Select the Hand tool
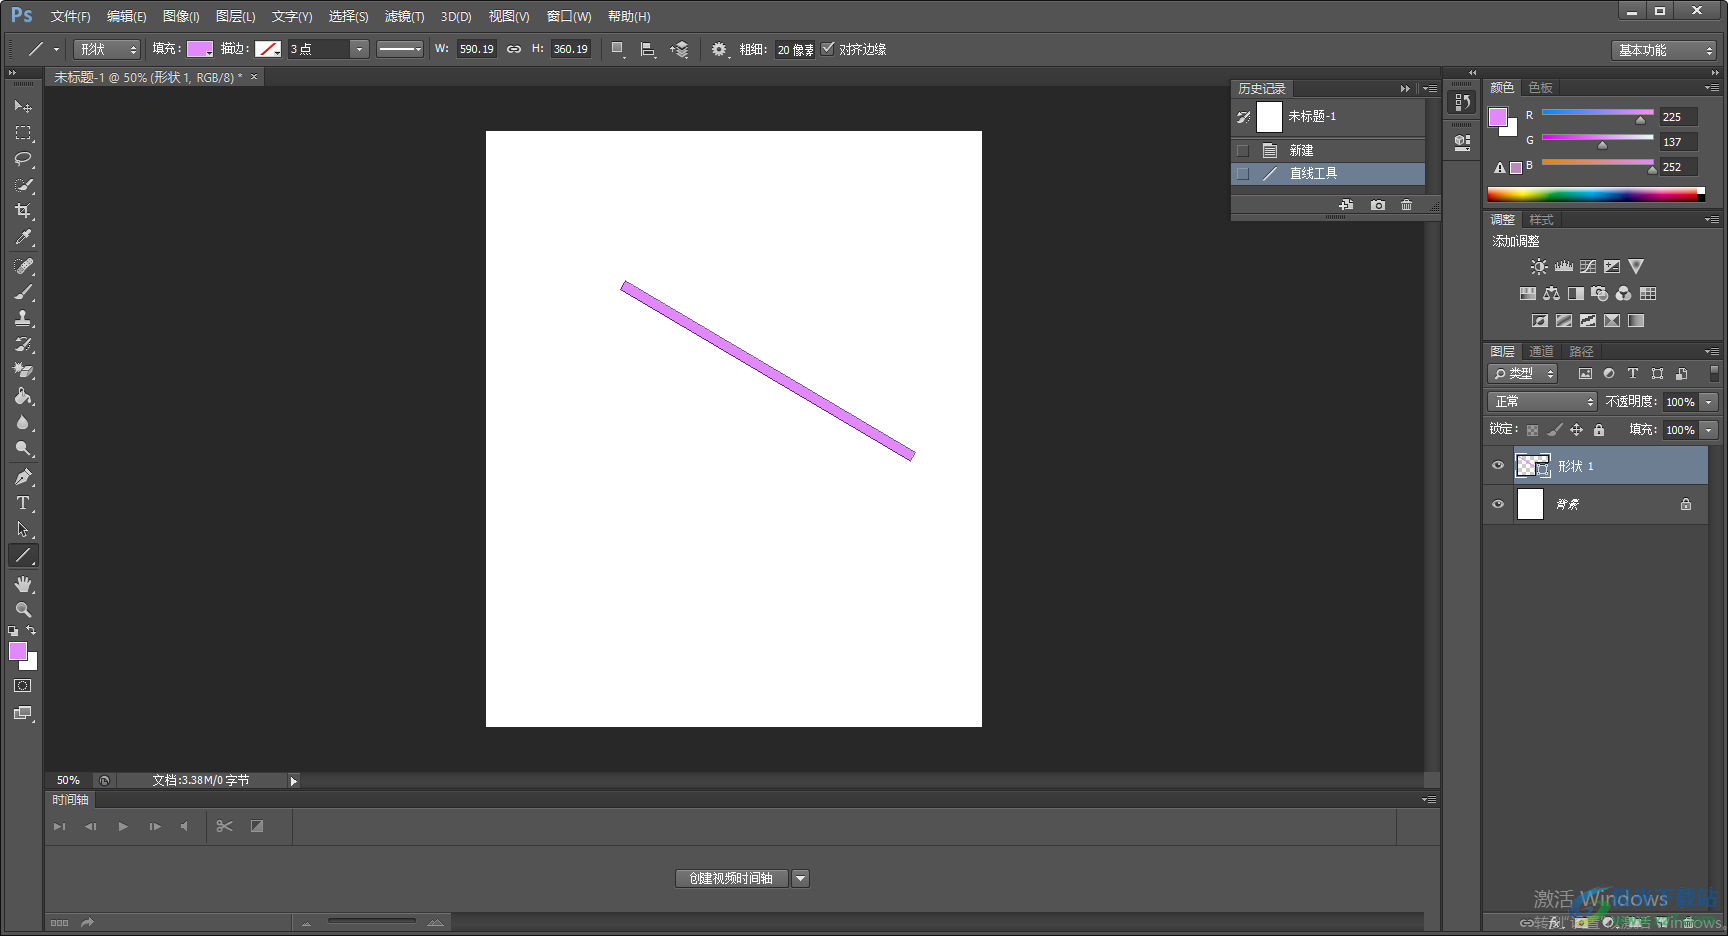The image size is (1728, 936). (23, 584)
